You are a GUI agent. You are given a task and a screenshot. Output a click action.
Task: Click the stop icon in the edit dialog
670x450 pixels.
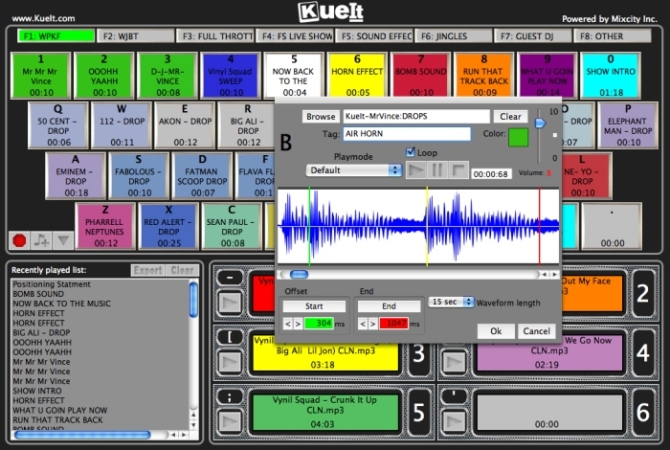458,170
